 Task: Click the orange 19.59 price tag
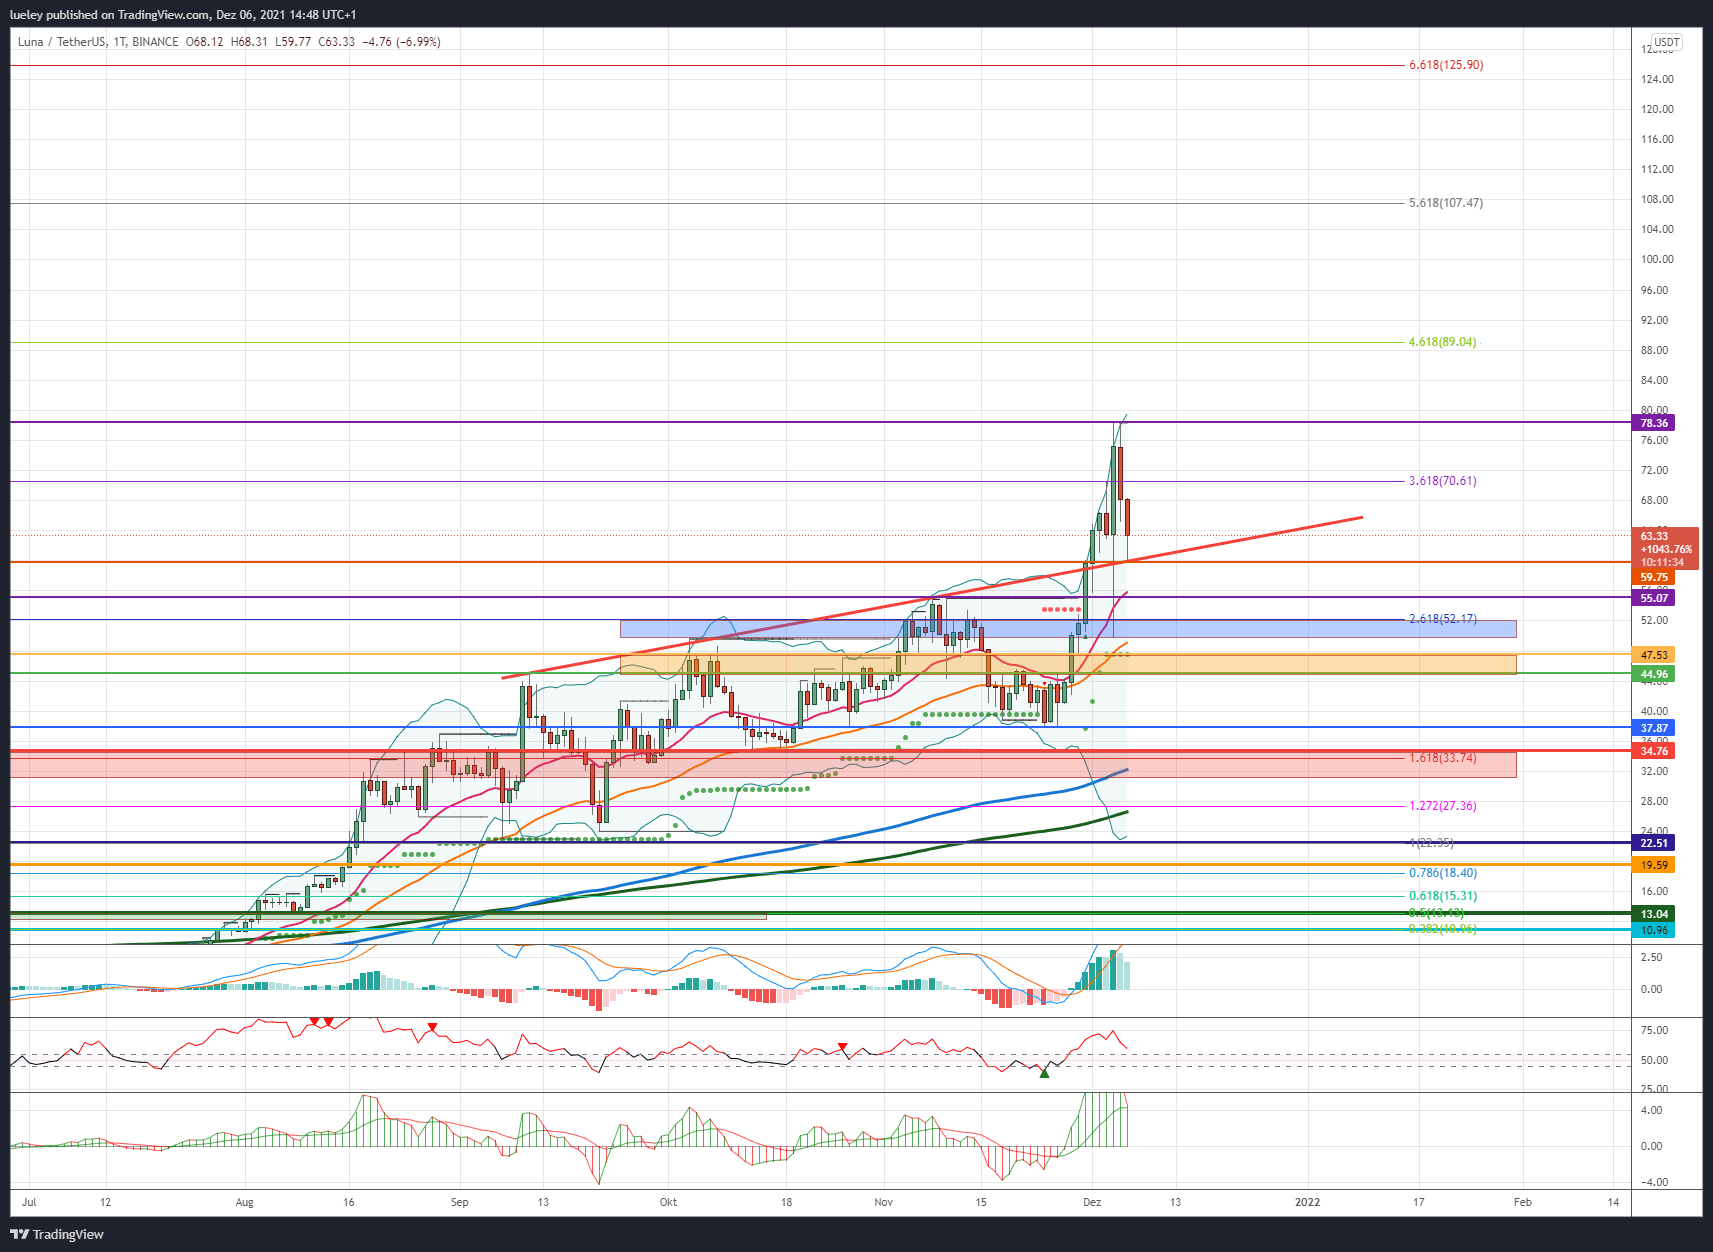click(x=1654, y=865)
